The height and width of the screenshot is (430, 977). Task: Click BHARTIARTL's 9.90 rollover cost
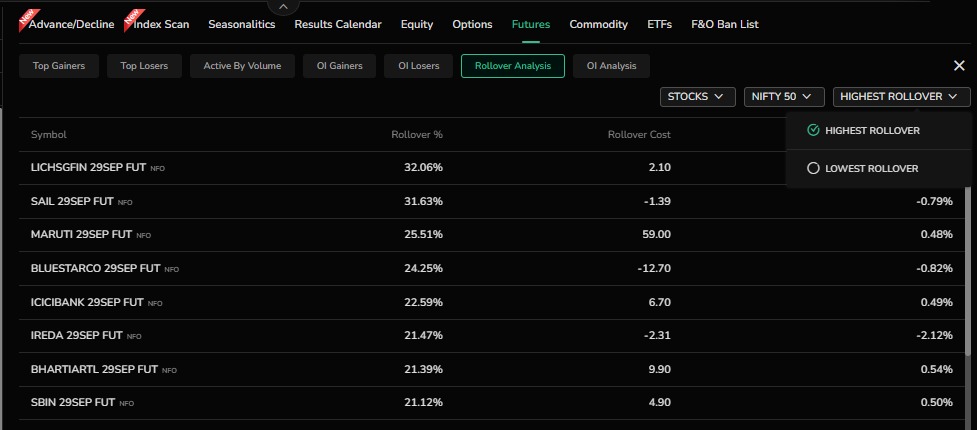(659, 369)
